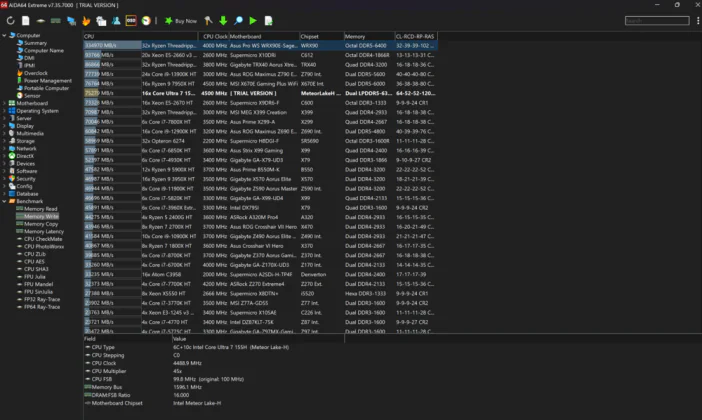Open the vertical dots menu icon
702x420 pixels.
coord(698,21)
